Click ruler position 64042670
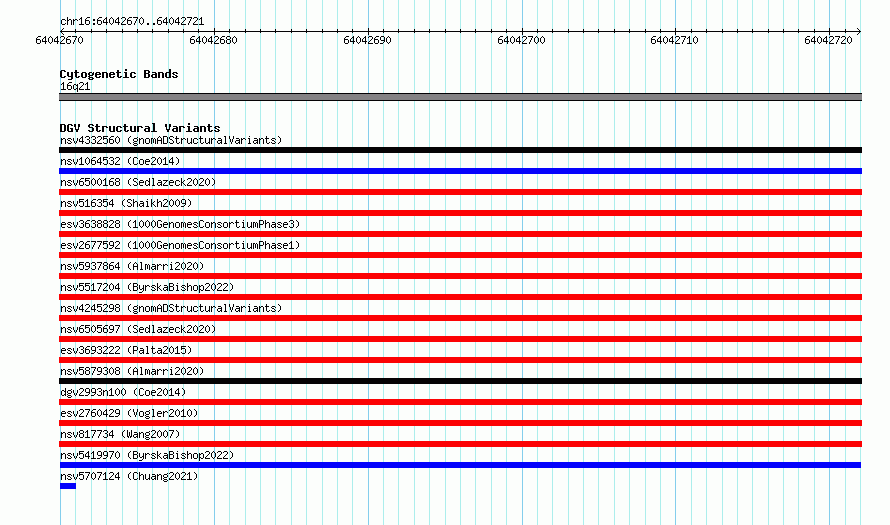Image resolution: width=890 pixels, height=525 pixels. [x=59, y=40]
